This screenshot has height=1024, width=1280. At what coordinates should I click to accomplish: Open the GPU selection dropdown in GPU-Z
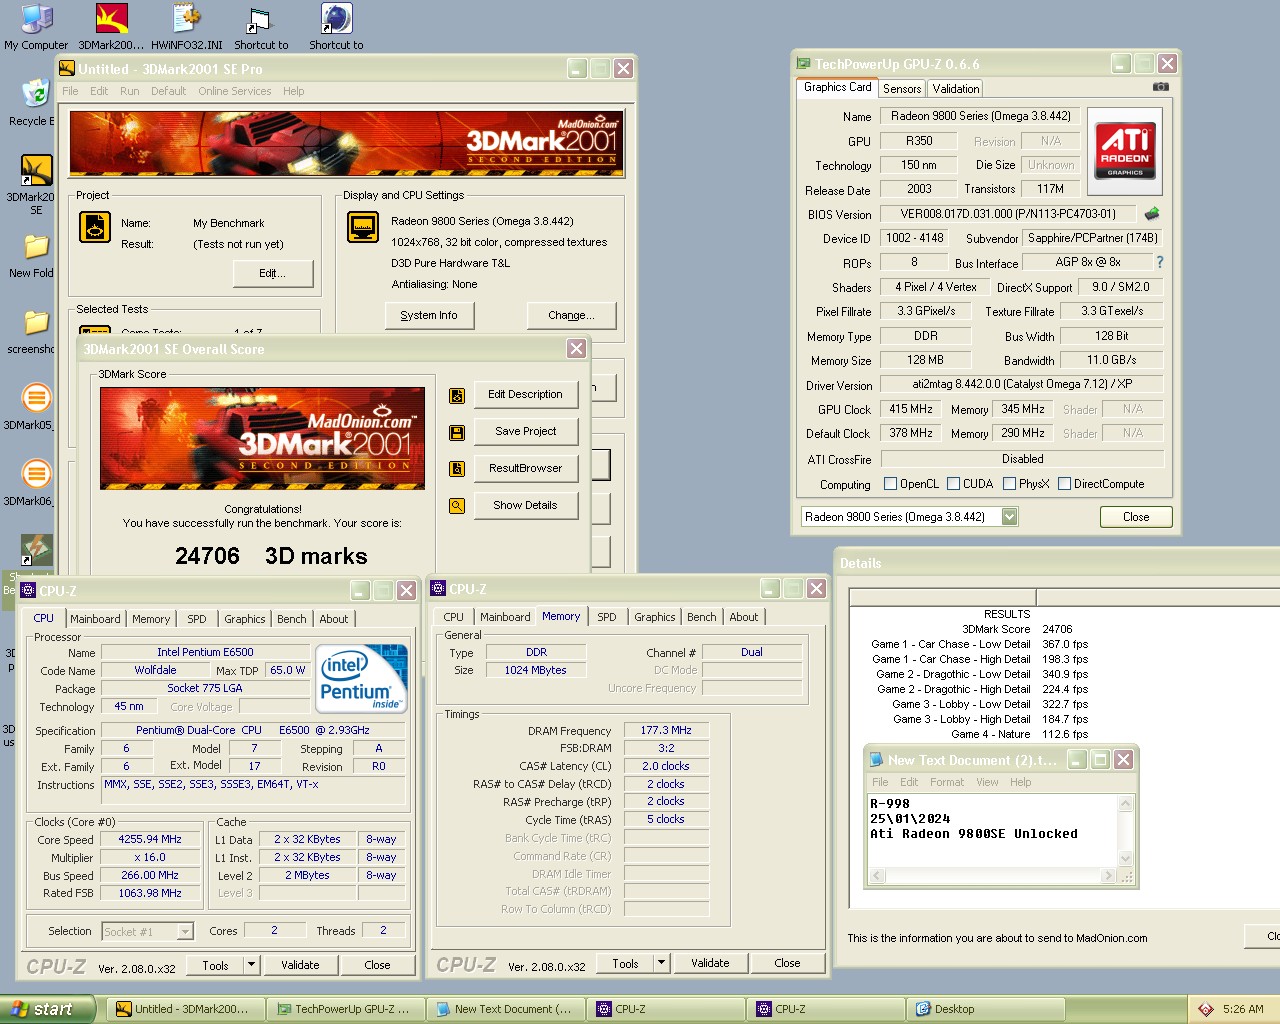point(1009,517)
